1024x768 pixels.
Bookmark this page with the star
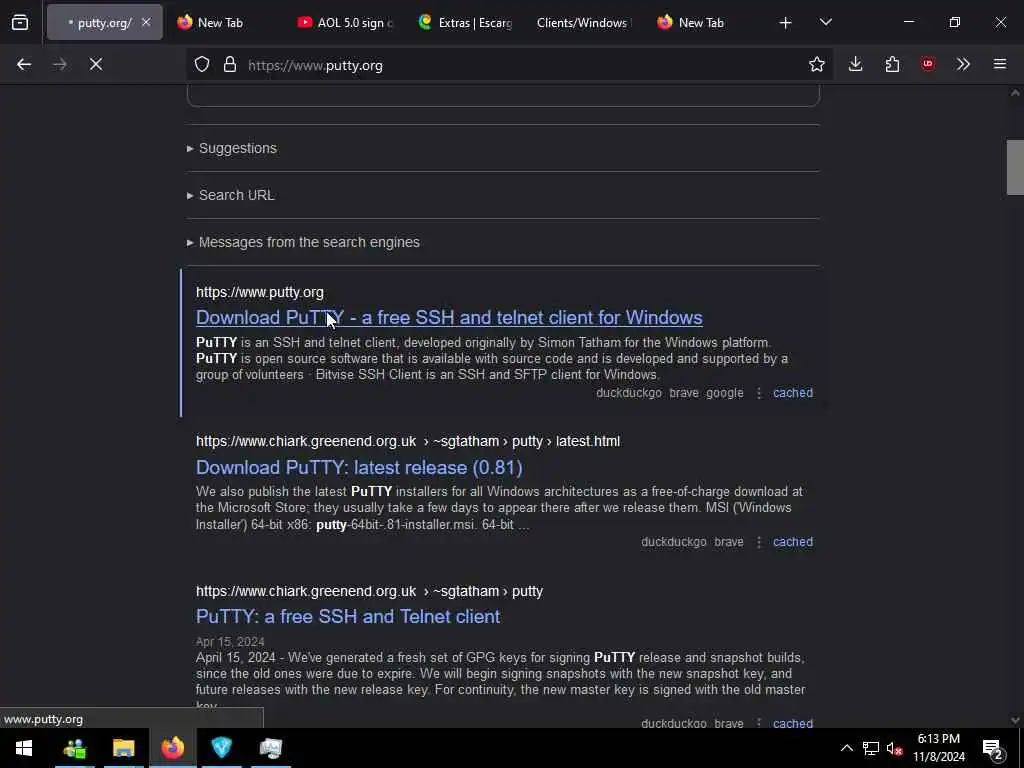816,64
